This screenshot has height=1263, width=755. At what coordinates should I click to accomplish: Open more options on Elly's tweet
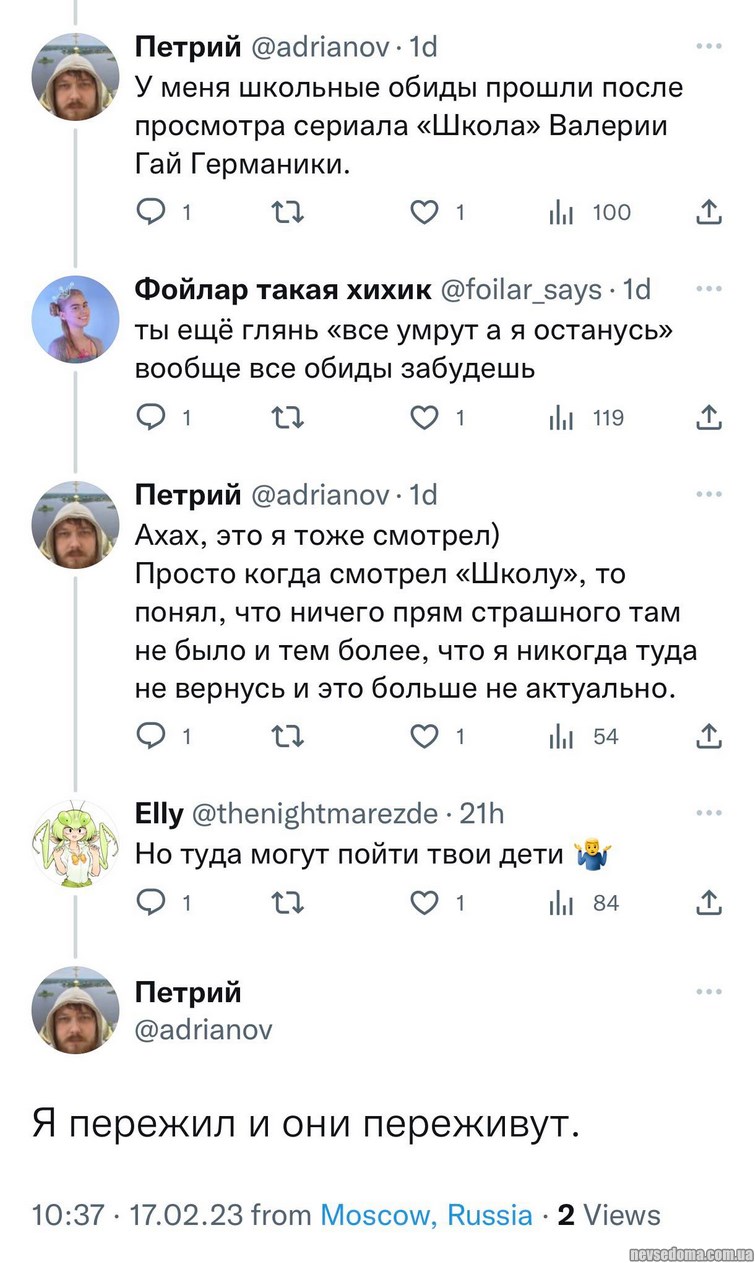click(x=708, y=814)
